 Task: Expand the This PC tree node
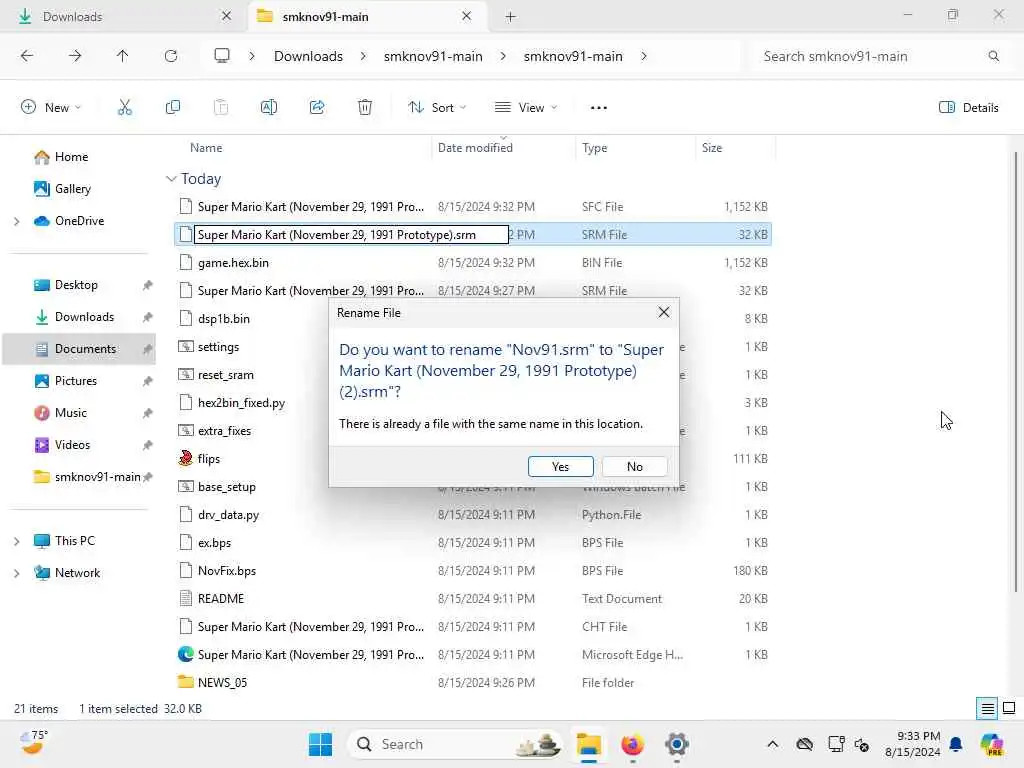pos(17,541)
